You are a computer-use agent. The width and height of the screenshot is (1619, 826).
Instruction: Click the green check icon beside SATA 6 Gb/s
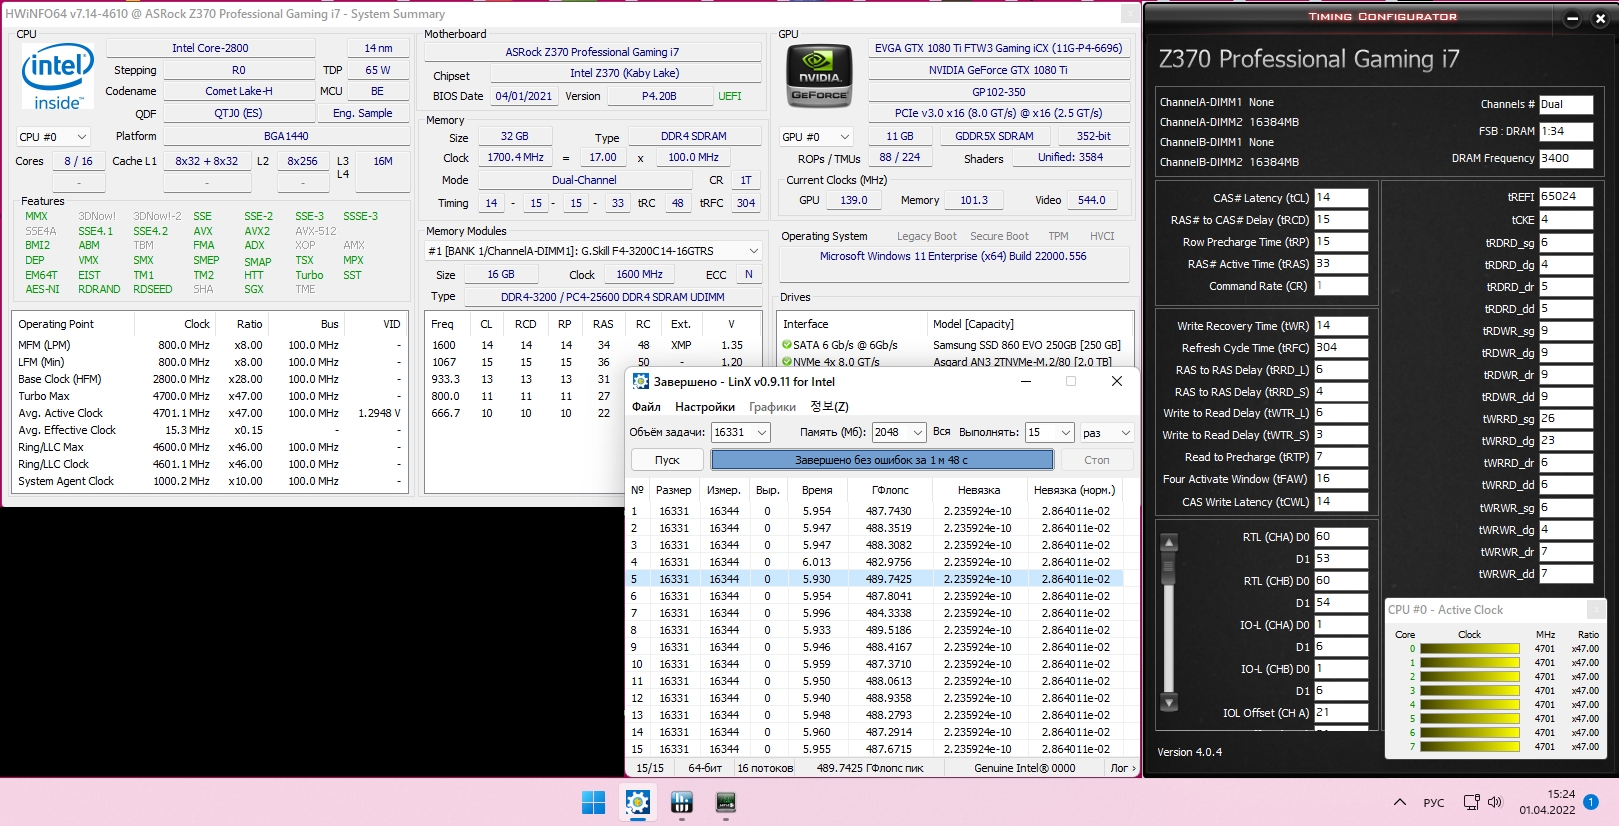click(786, 345)
